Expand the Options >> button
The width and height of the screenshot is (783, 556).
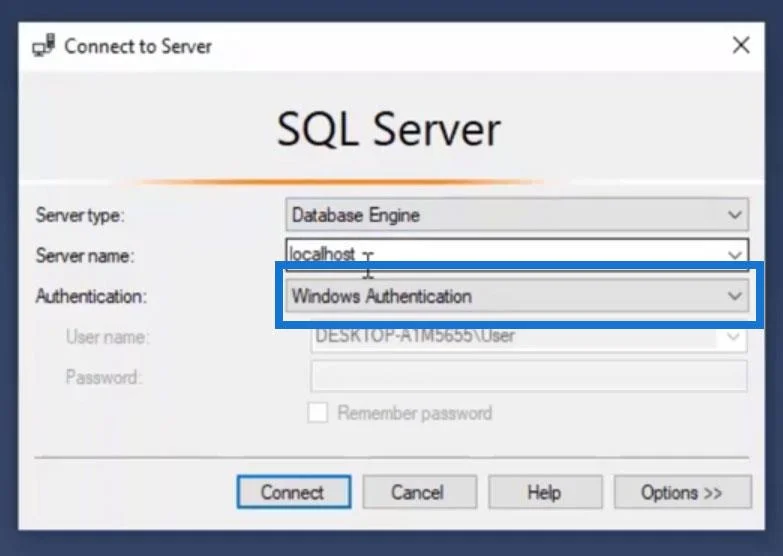(682, 492)
